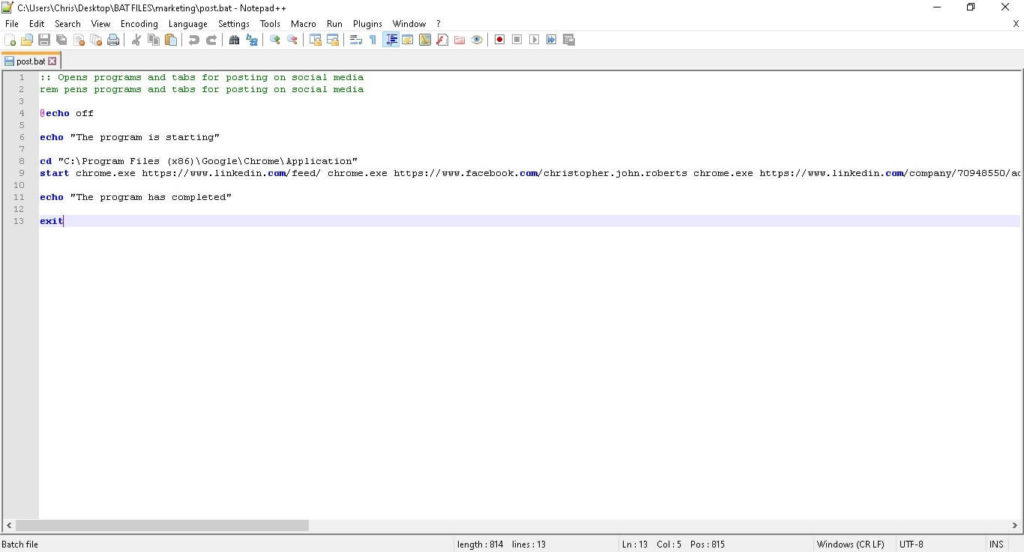Open the File menu
The height and width of the screenshot is (552, 1024).
12,24
